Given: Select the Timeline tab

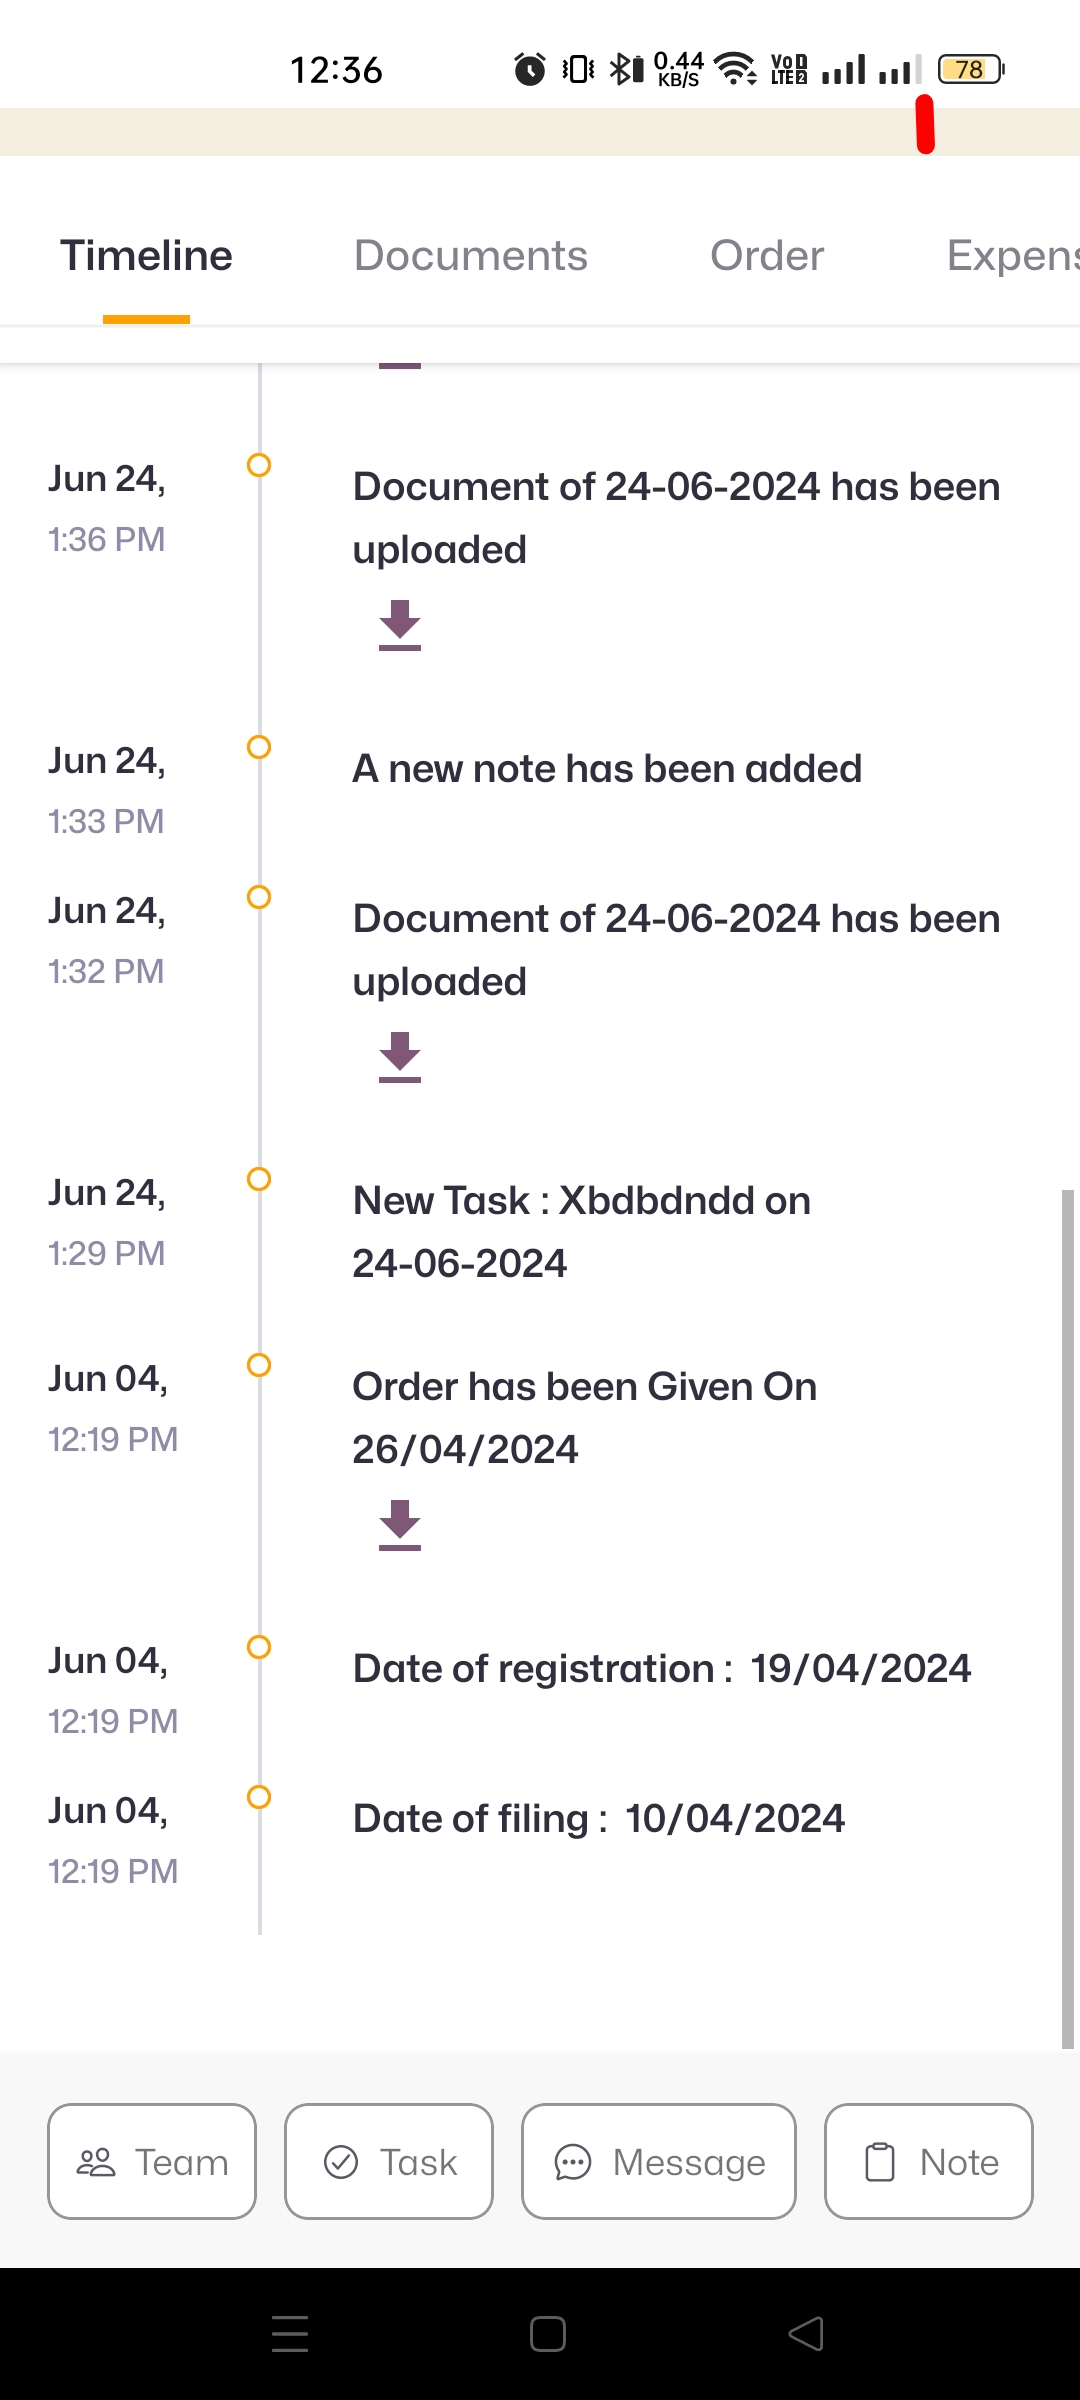Looking at the screenshot, I should (x=146, y=256).
